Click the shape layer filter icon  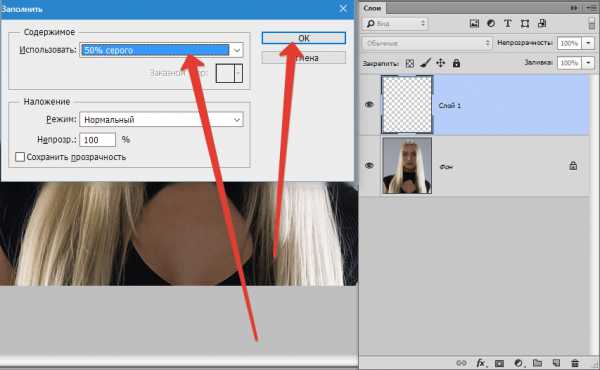(525, 24)
